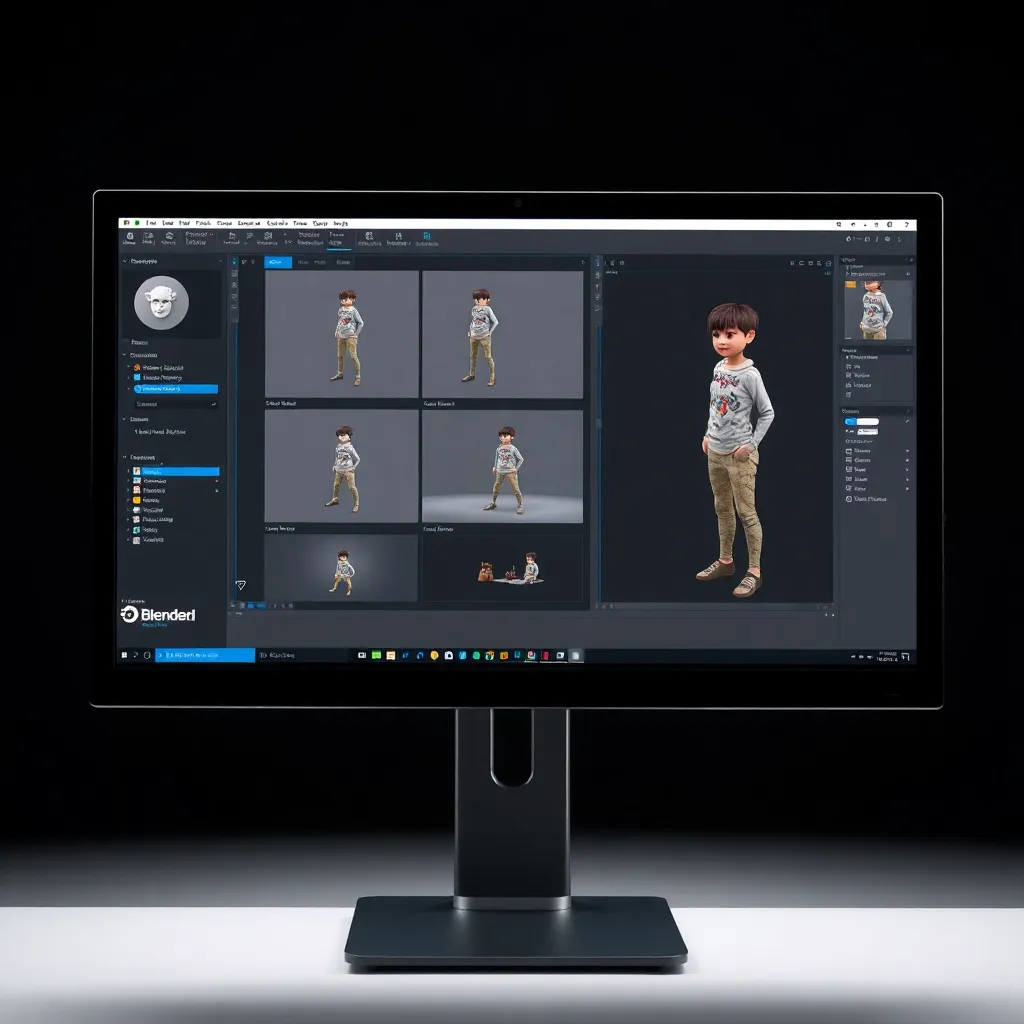Click the blue camera icon in the scene collection
Image resolution: width=1024 pixels, height=1024 pixels.
point(136,480)
